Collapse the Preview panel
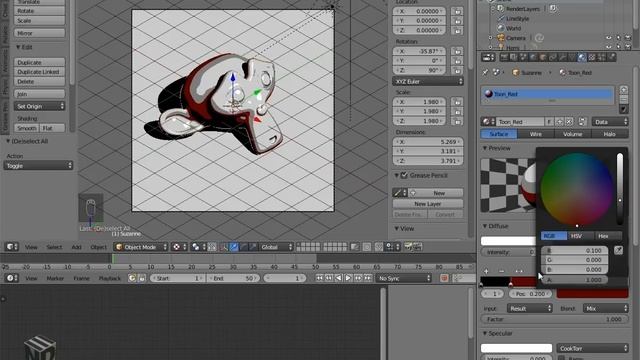The height and width of the screenshot is (360, 640). coord(485,148)
